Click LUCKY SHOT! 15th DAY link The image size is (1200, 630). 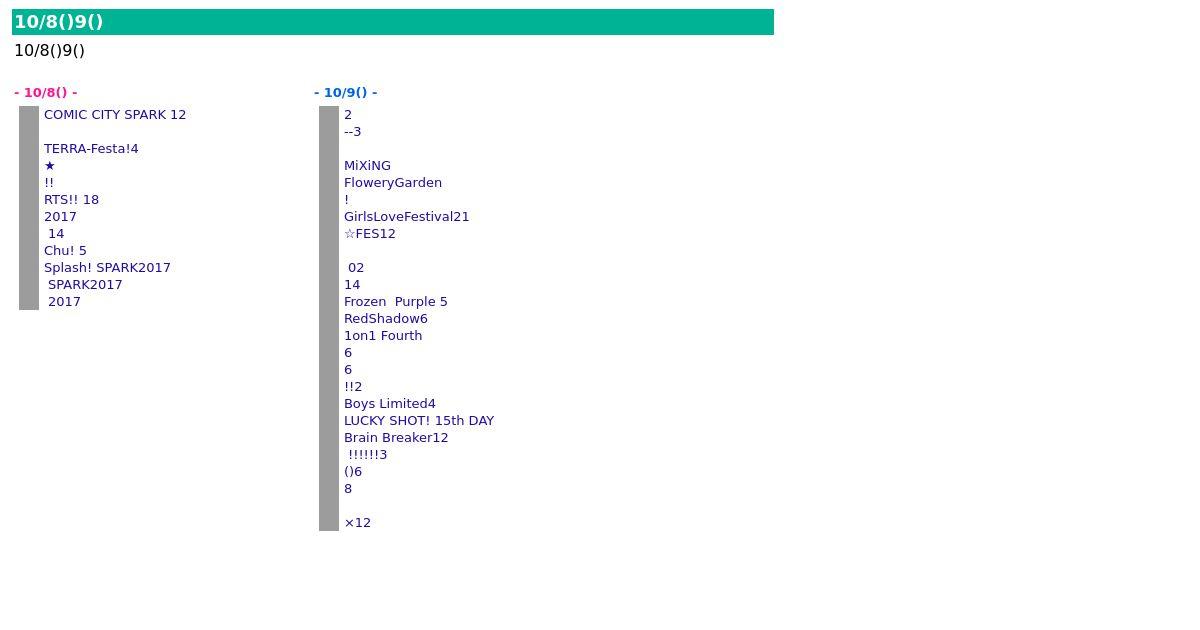coord(419,421)
